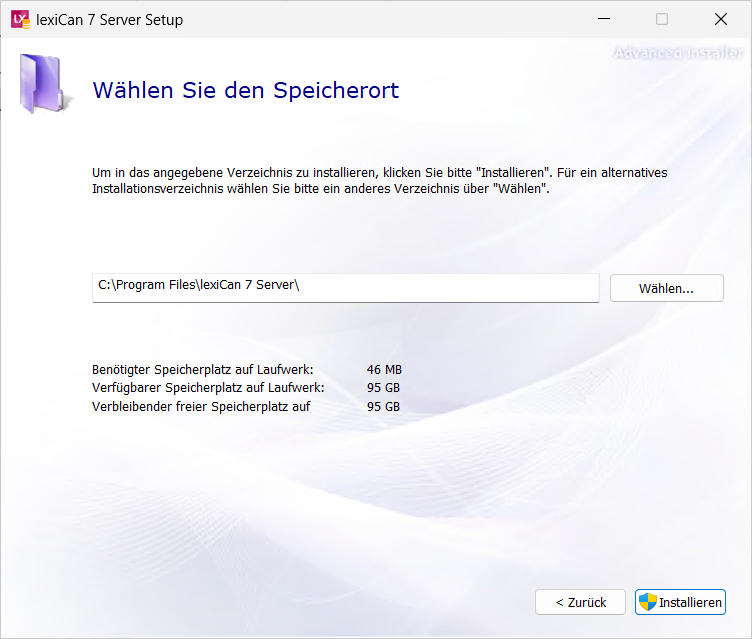Screen dimensions: 752x639
Task: Close the lexiCan 7 Server Setup window
Action: (x=720, y=19)
